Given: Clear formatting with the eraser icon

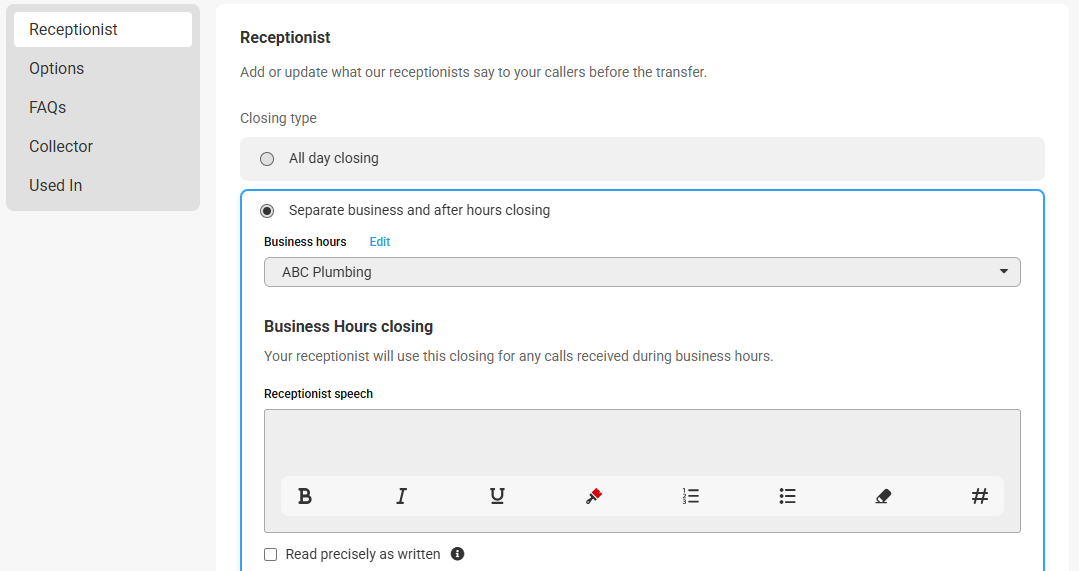Looking at the screenshot, I should (x=884, y=496).
